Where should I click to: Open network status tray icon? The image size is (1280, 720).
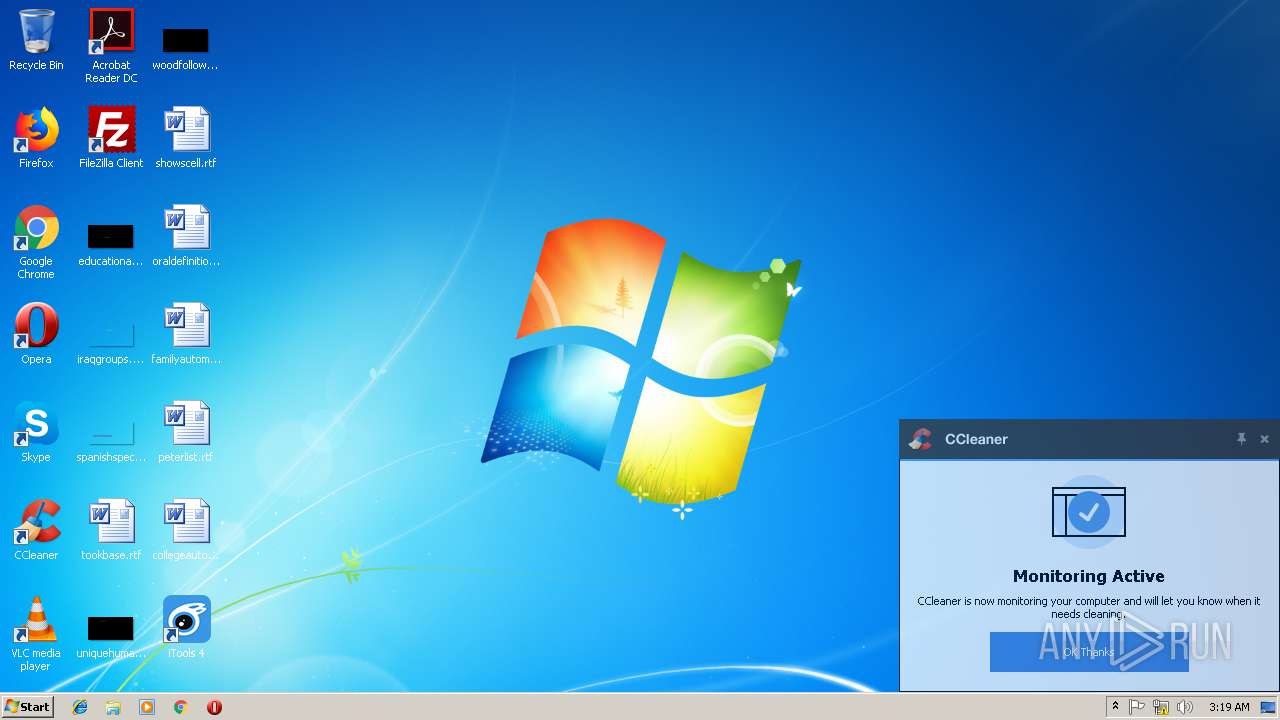(x=1161, y=706)
